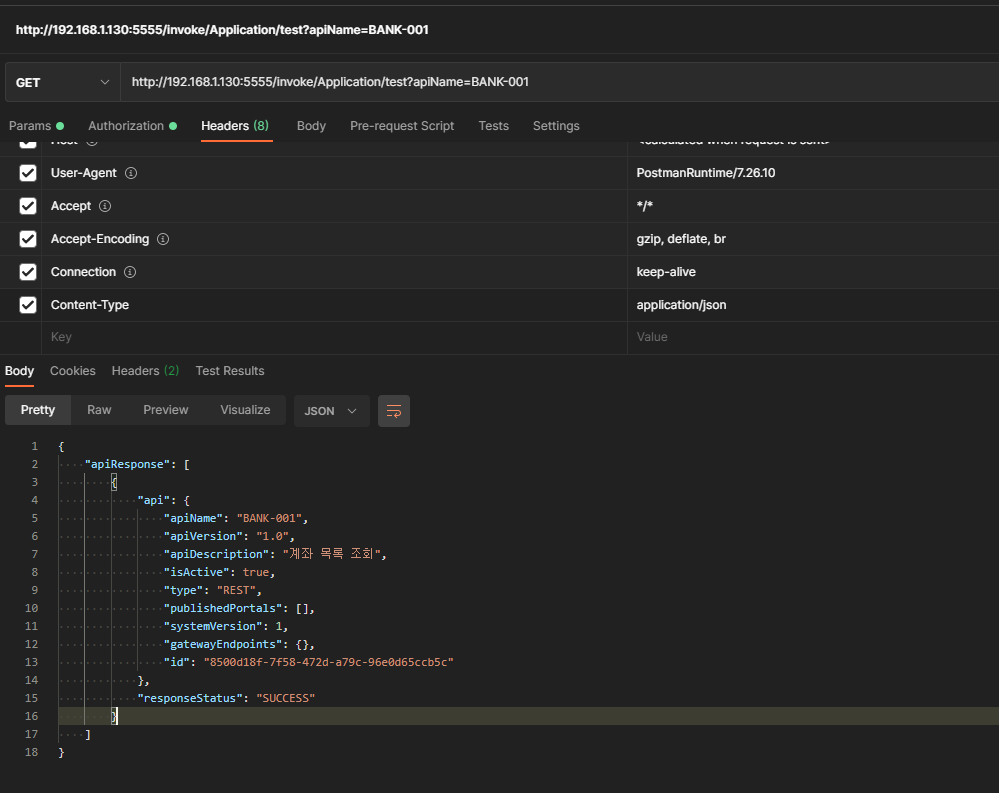Image resolution: width=999 pixels, height=793 pixels.
Task: Open the Pre-request Script tab
Action: coord(402,126)
